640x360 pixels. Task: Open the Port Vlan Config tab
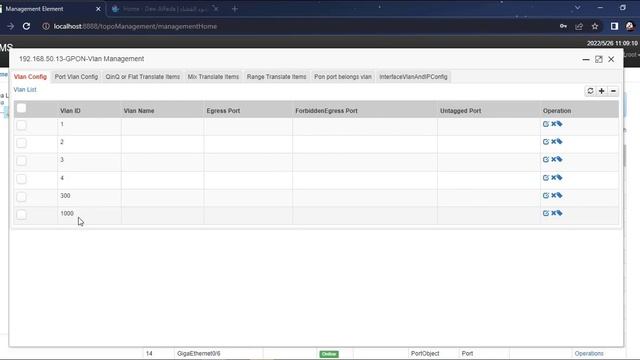(x=76, y=77)
